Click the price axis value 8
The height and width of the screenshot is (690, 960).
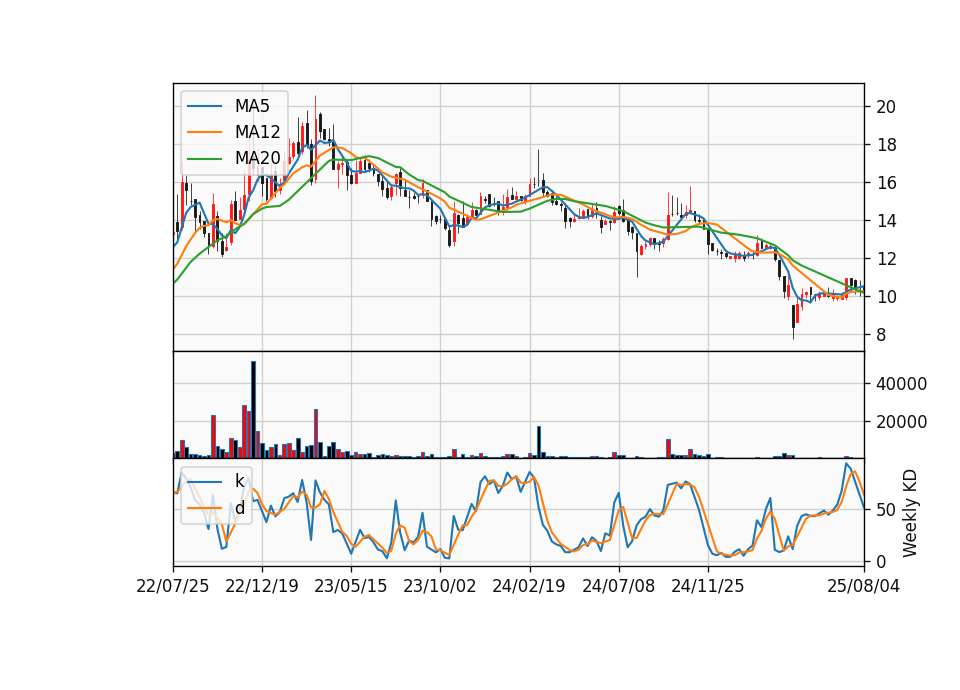click(x=881, y=335)
